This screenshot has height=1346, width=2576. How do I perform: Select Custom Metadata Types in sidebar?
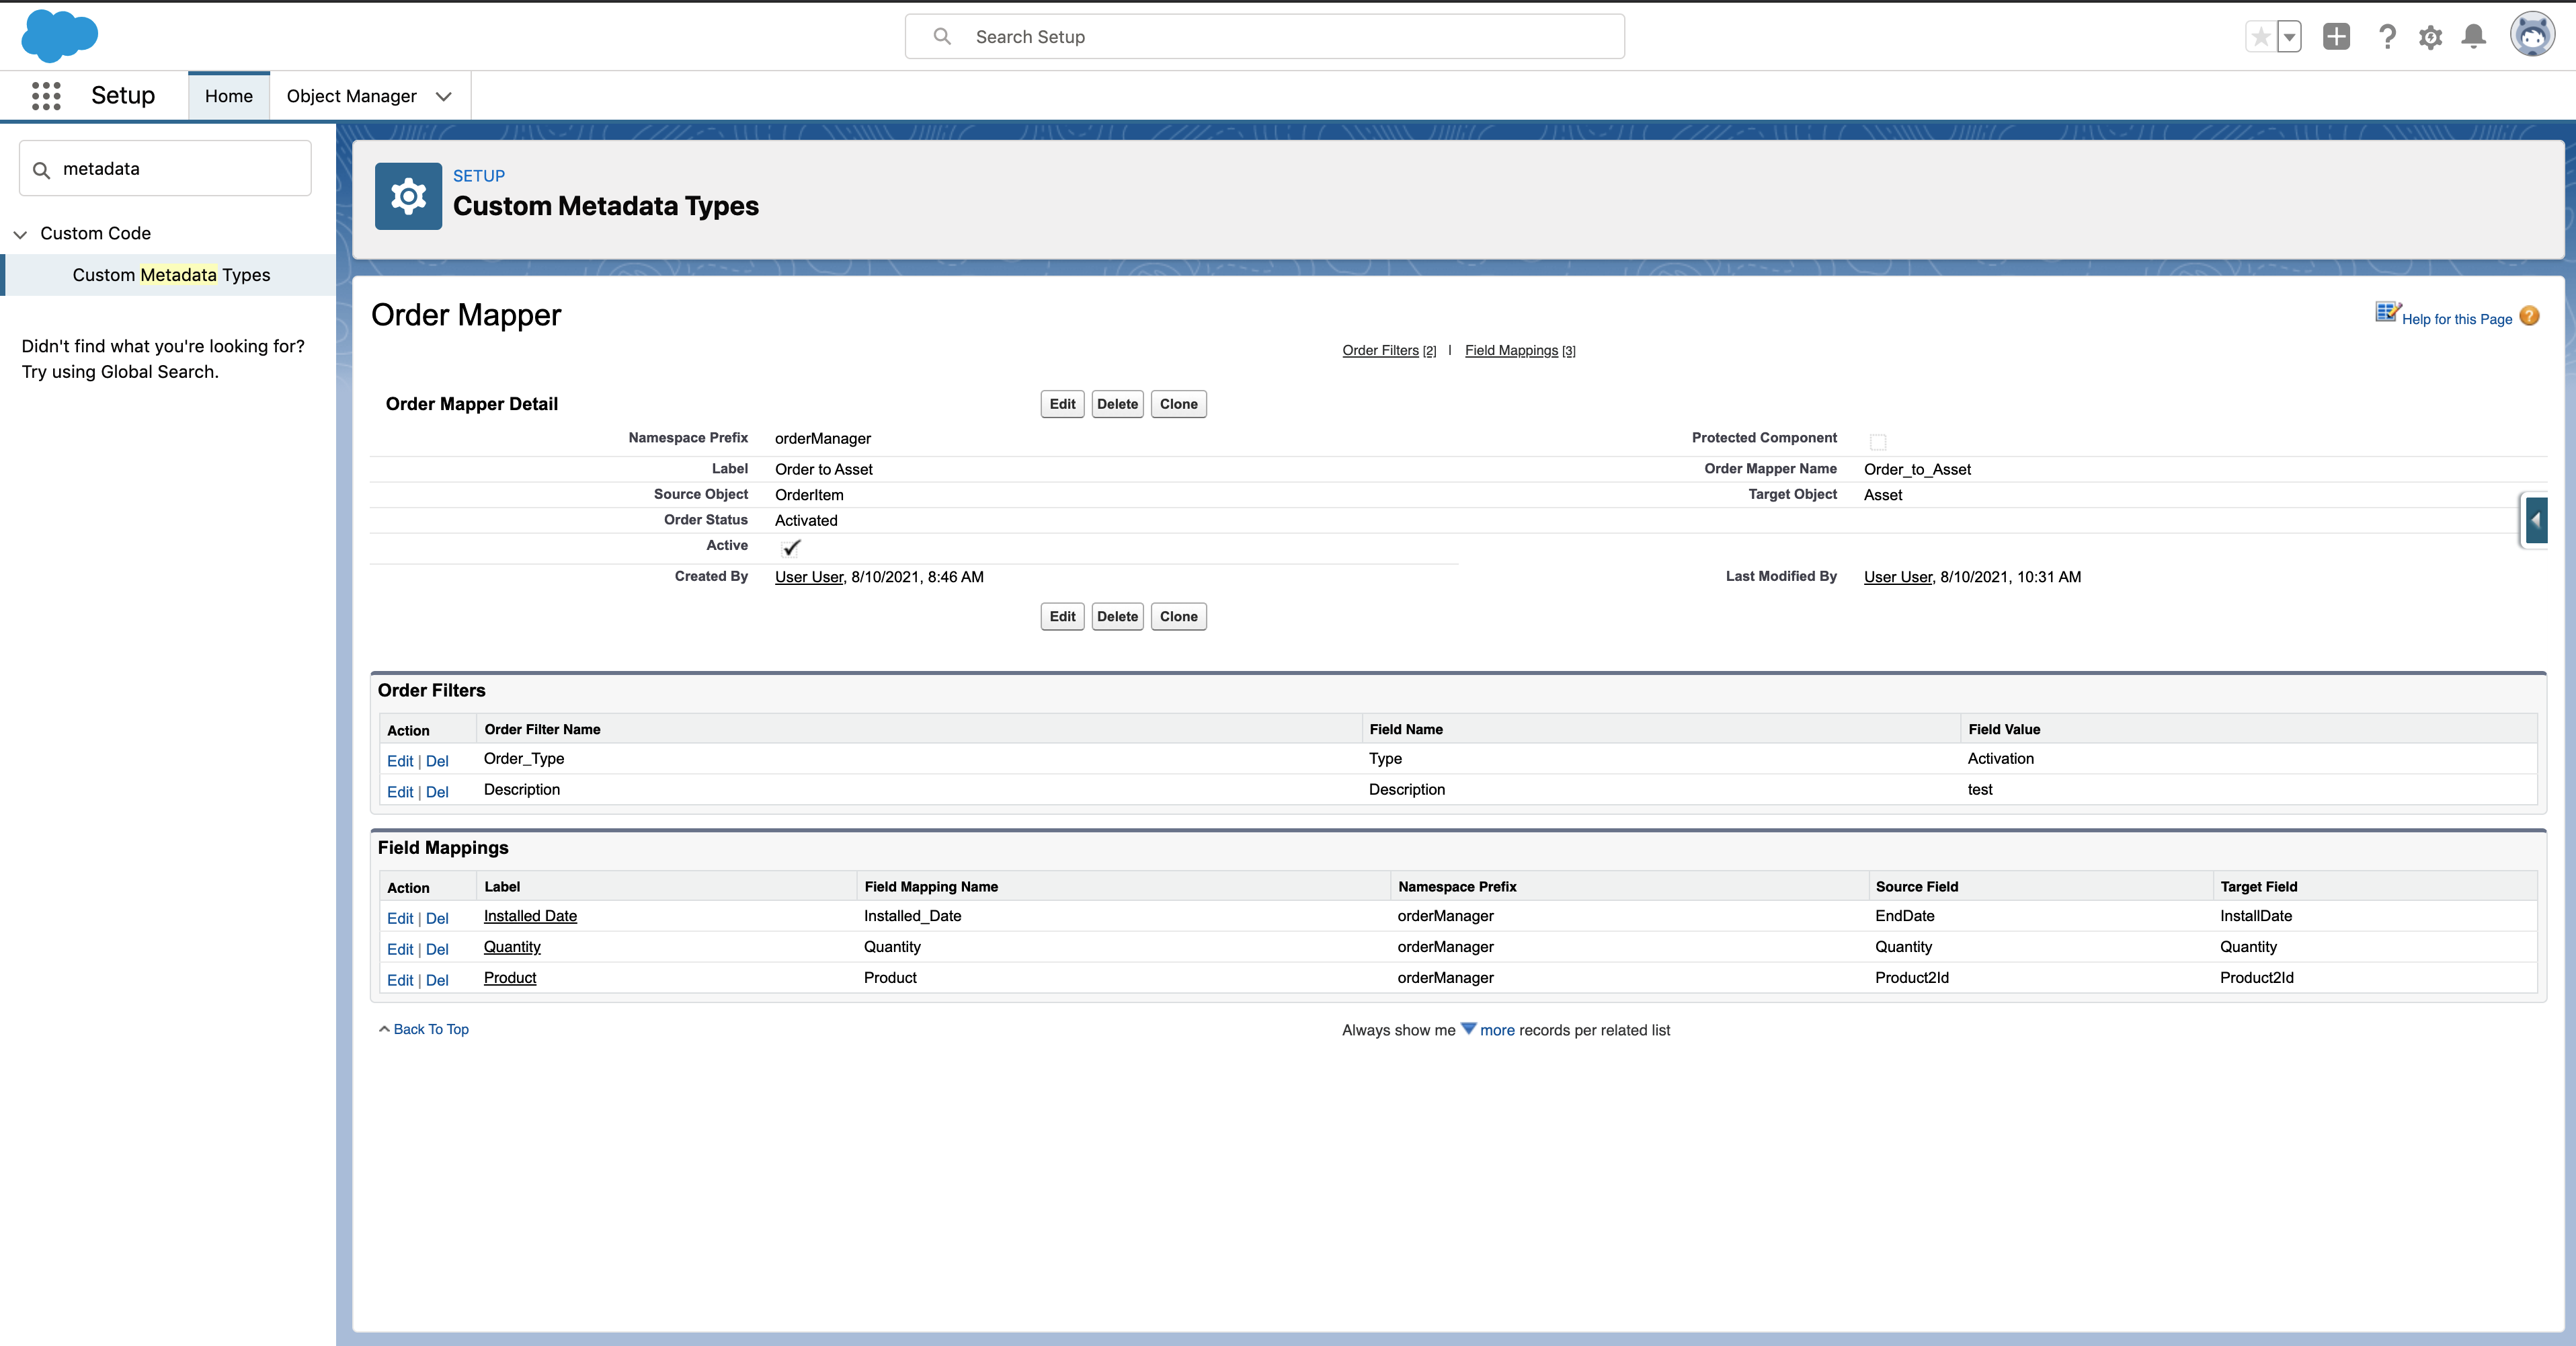[x=171, y=275]
